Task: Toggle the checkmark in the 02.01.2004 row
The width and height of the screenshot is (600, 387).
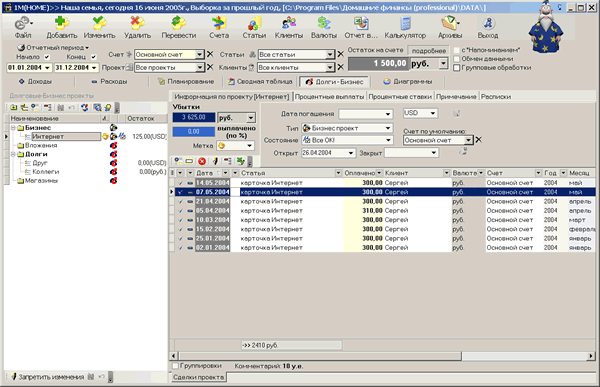Action: [x=180, y=248]
